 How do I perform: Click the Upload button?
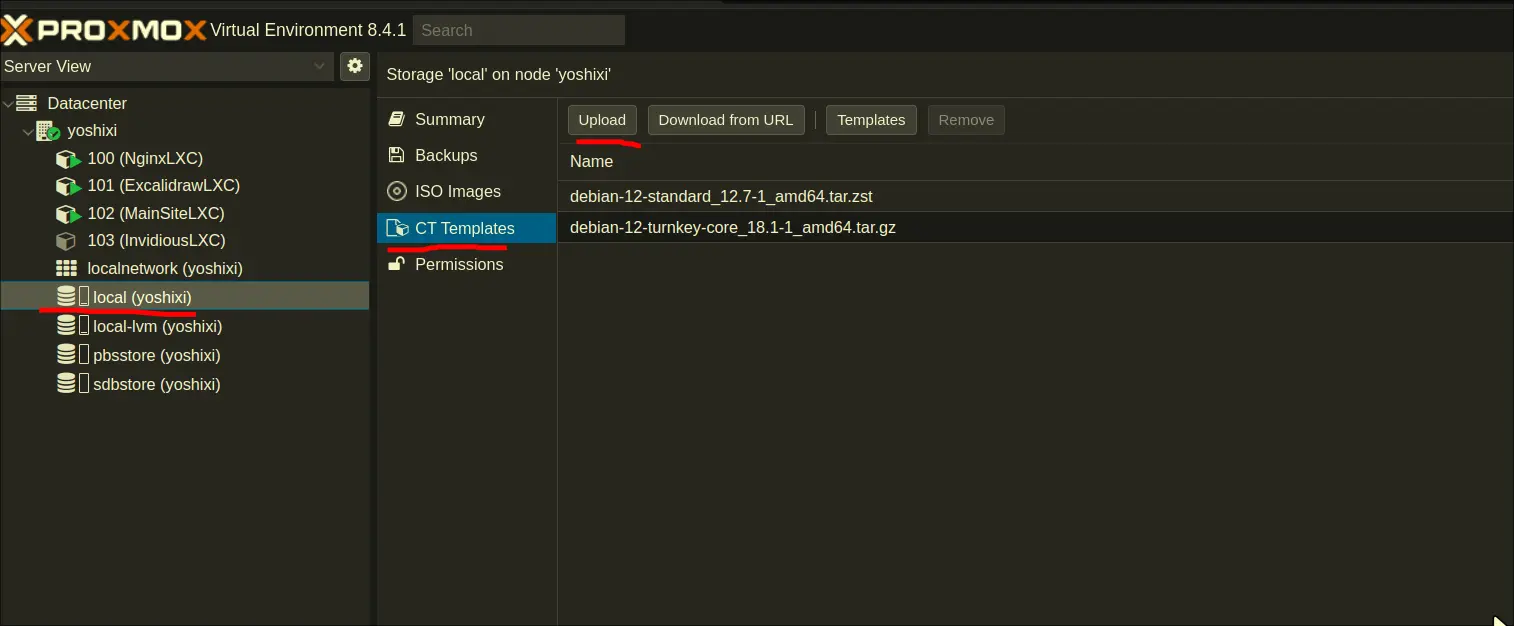coord(602,120)
